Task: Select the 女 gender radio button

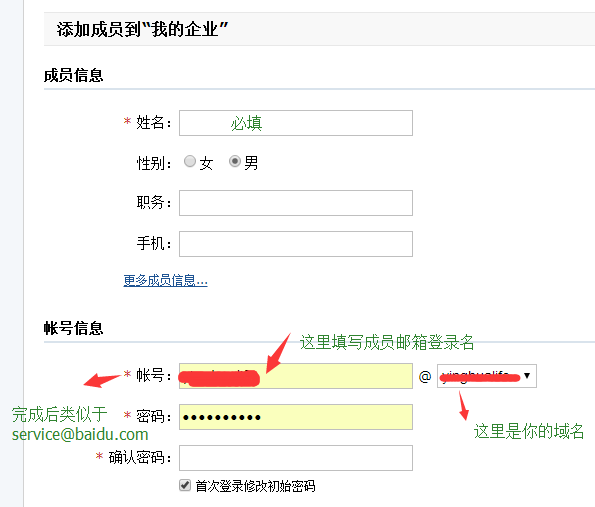Action: tap(190, 161)
